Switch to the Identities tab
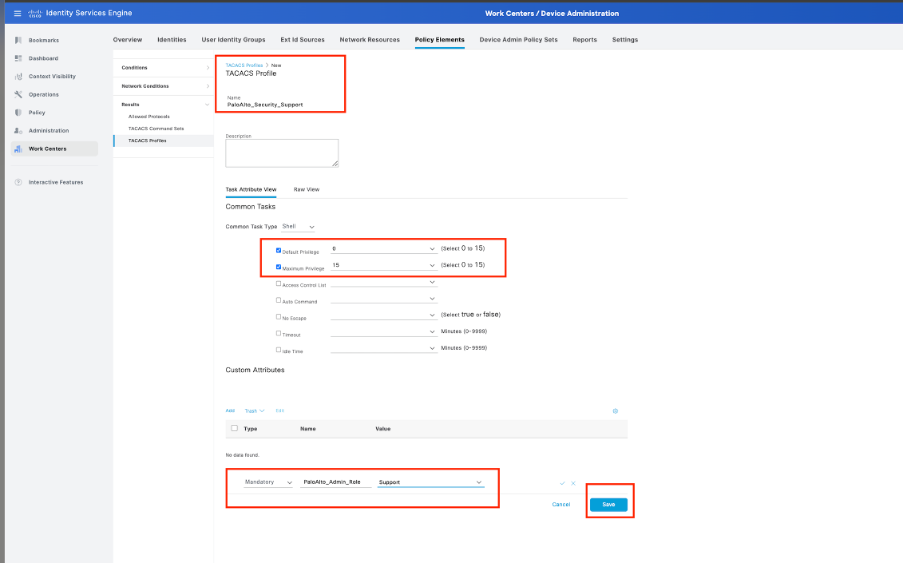This screenshot has height=564, width=904. point(172,40)
